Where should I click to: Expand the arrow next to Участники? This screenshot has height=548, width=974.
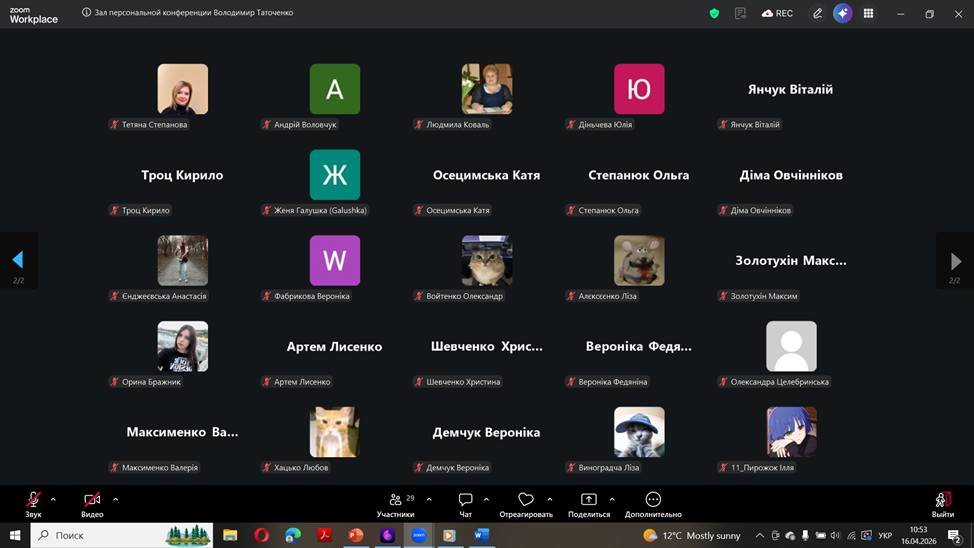tap(429, 499)
